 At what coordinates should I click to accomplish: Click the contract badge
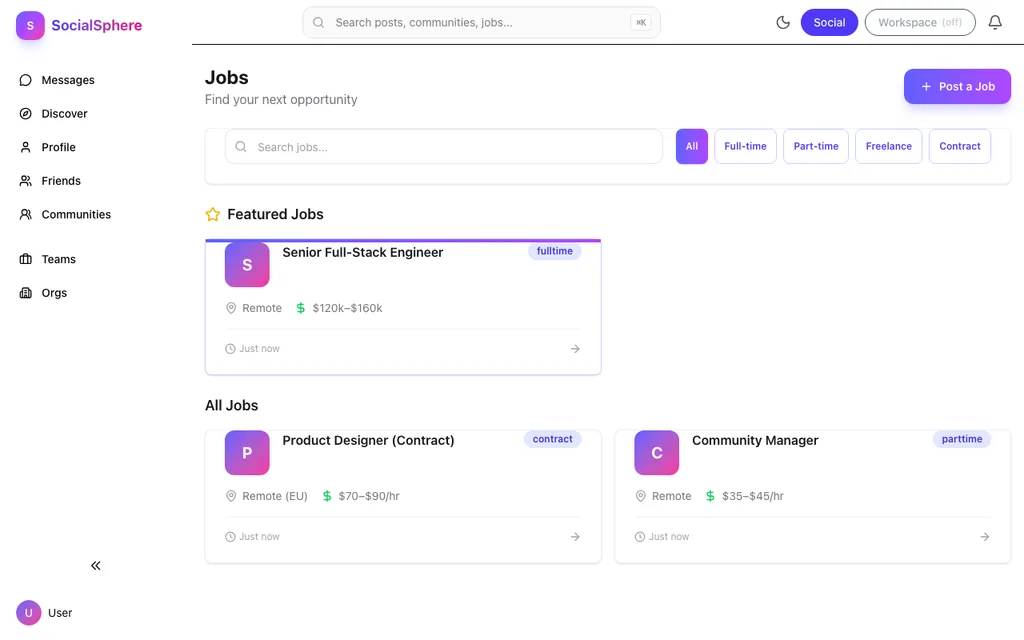pyautogui.click(x=552, y=439)
